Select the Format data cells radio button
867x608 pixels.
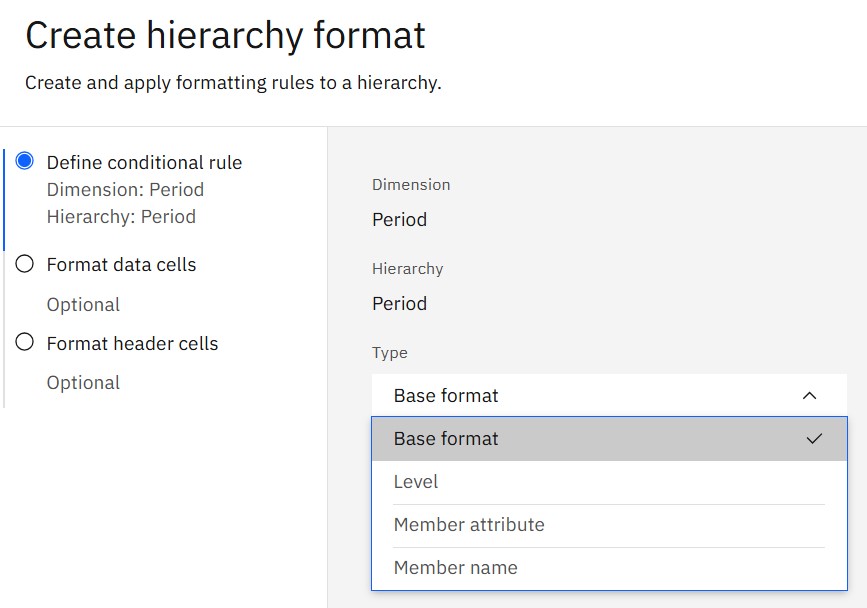25,264
